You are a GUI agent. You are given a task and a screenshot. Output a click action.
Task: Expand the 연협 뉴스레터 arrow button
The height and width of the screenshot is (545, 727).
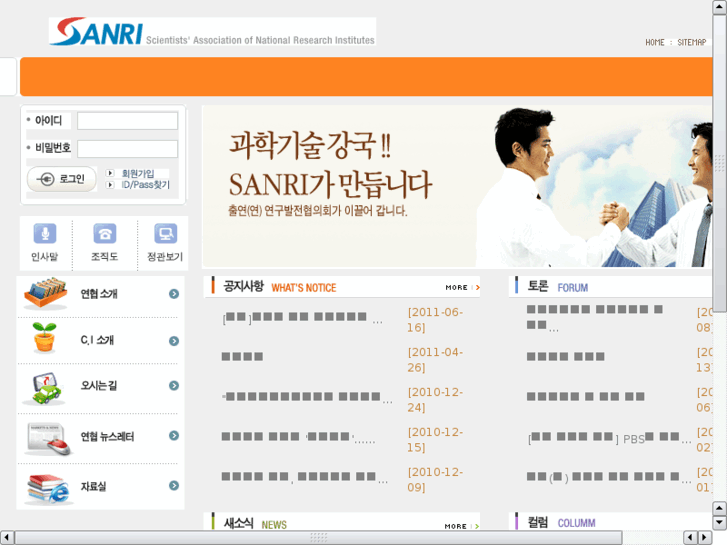click(x=174, y=435)
